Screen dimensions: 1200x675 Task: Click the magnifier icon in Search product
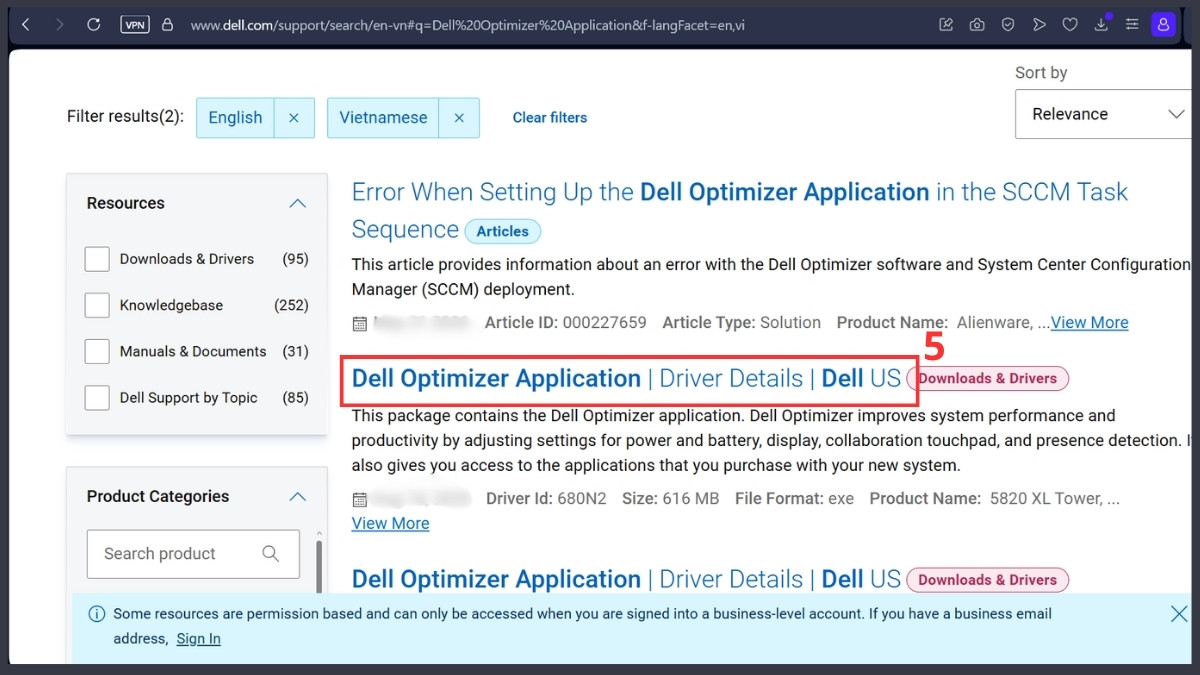[x=270, y=553]
